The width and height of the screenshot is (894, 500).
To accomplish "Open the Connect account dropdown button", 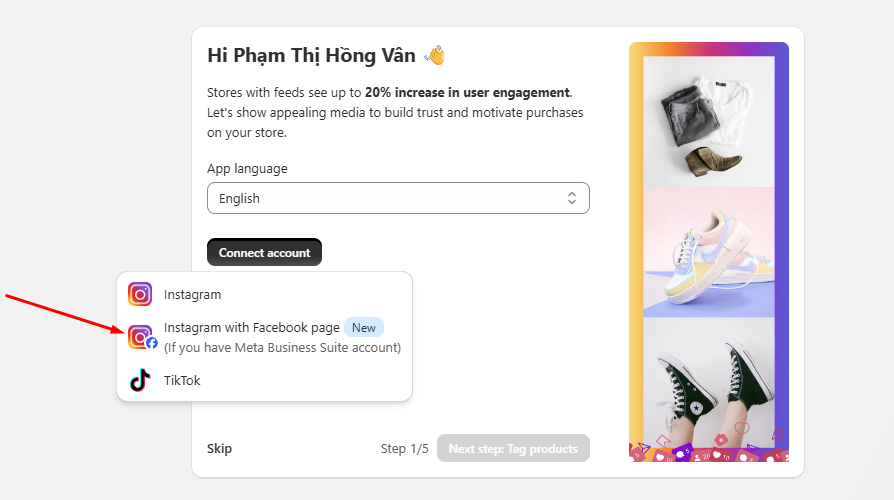I will (265, 253).
